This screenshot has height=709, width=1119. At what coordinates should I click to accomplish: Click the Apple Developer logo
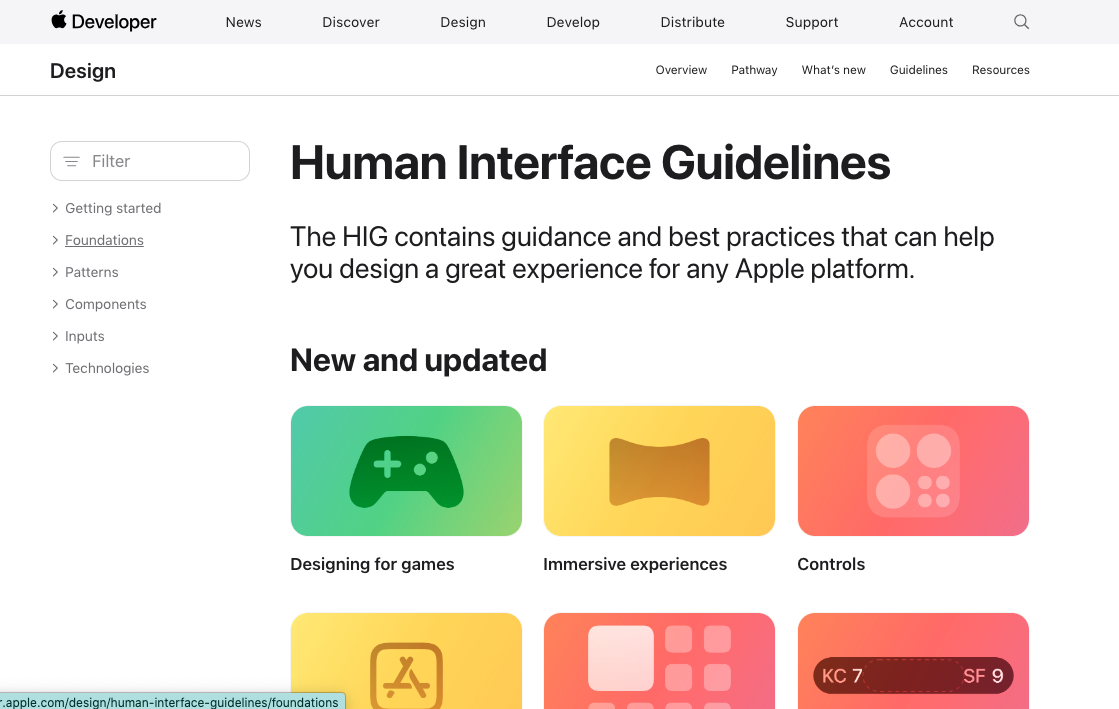pos(104,21)
